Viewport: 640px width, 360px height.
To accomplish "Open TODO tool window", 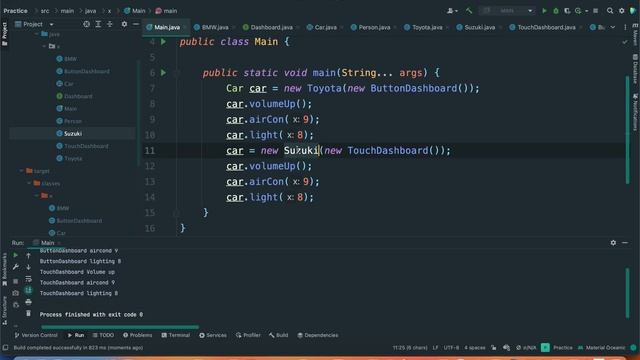I will click(x=103, y=335).
